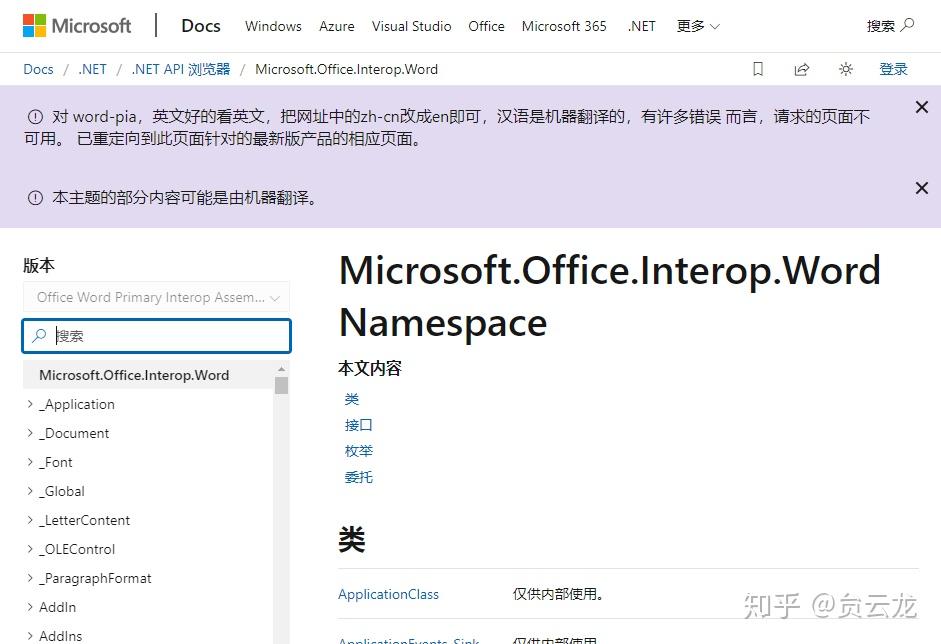Open the ApplicationClass link
941x644 pixels.
coord(388,594)
